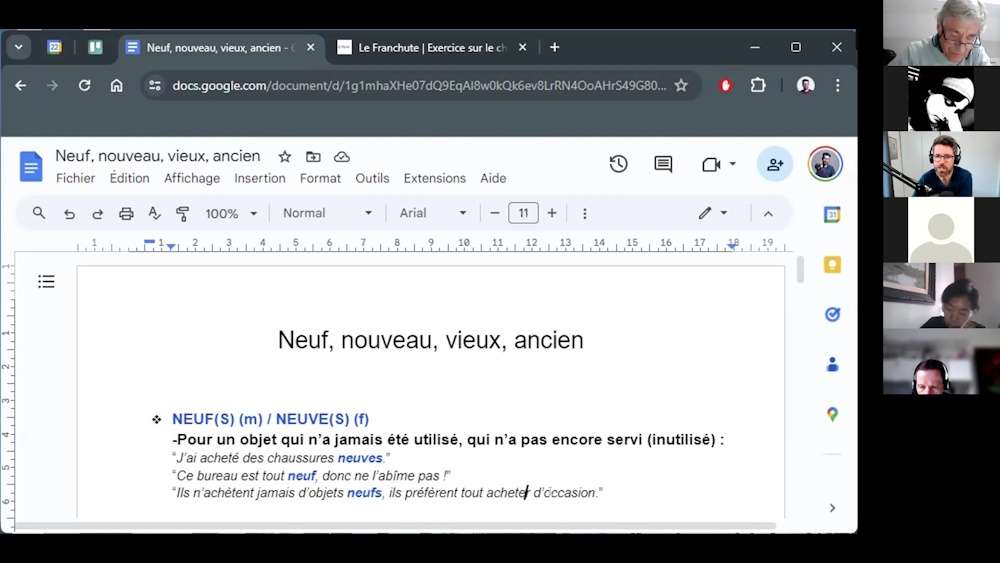This screenshot has height=563, width=1000.
Task: Open the red extension icon
Action: pos(725,85)
